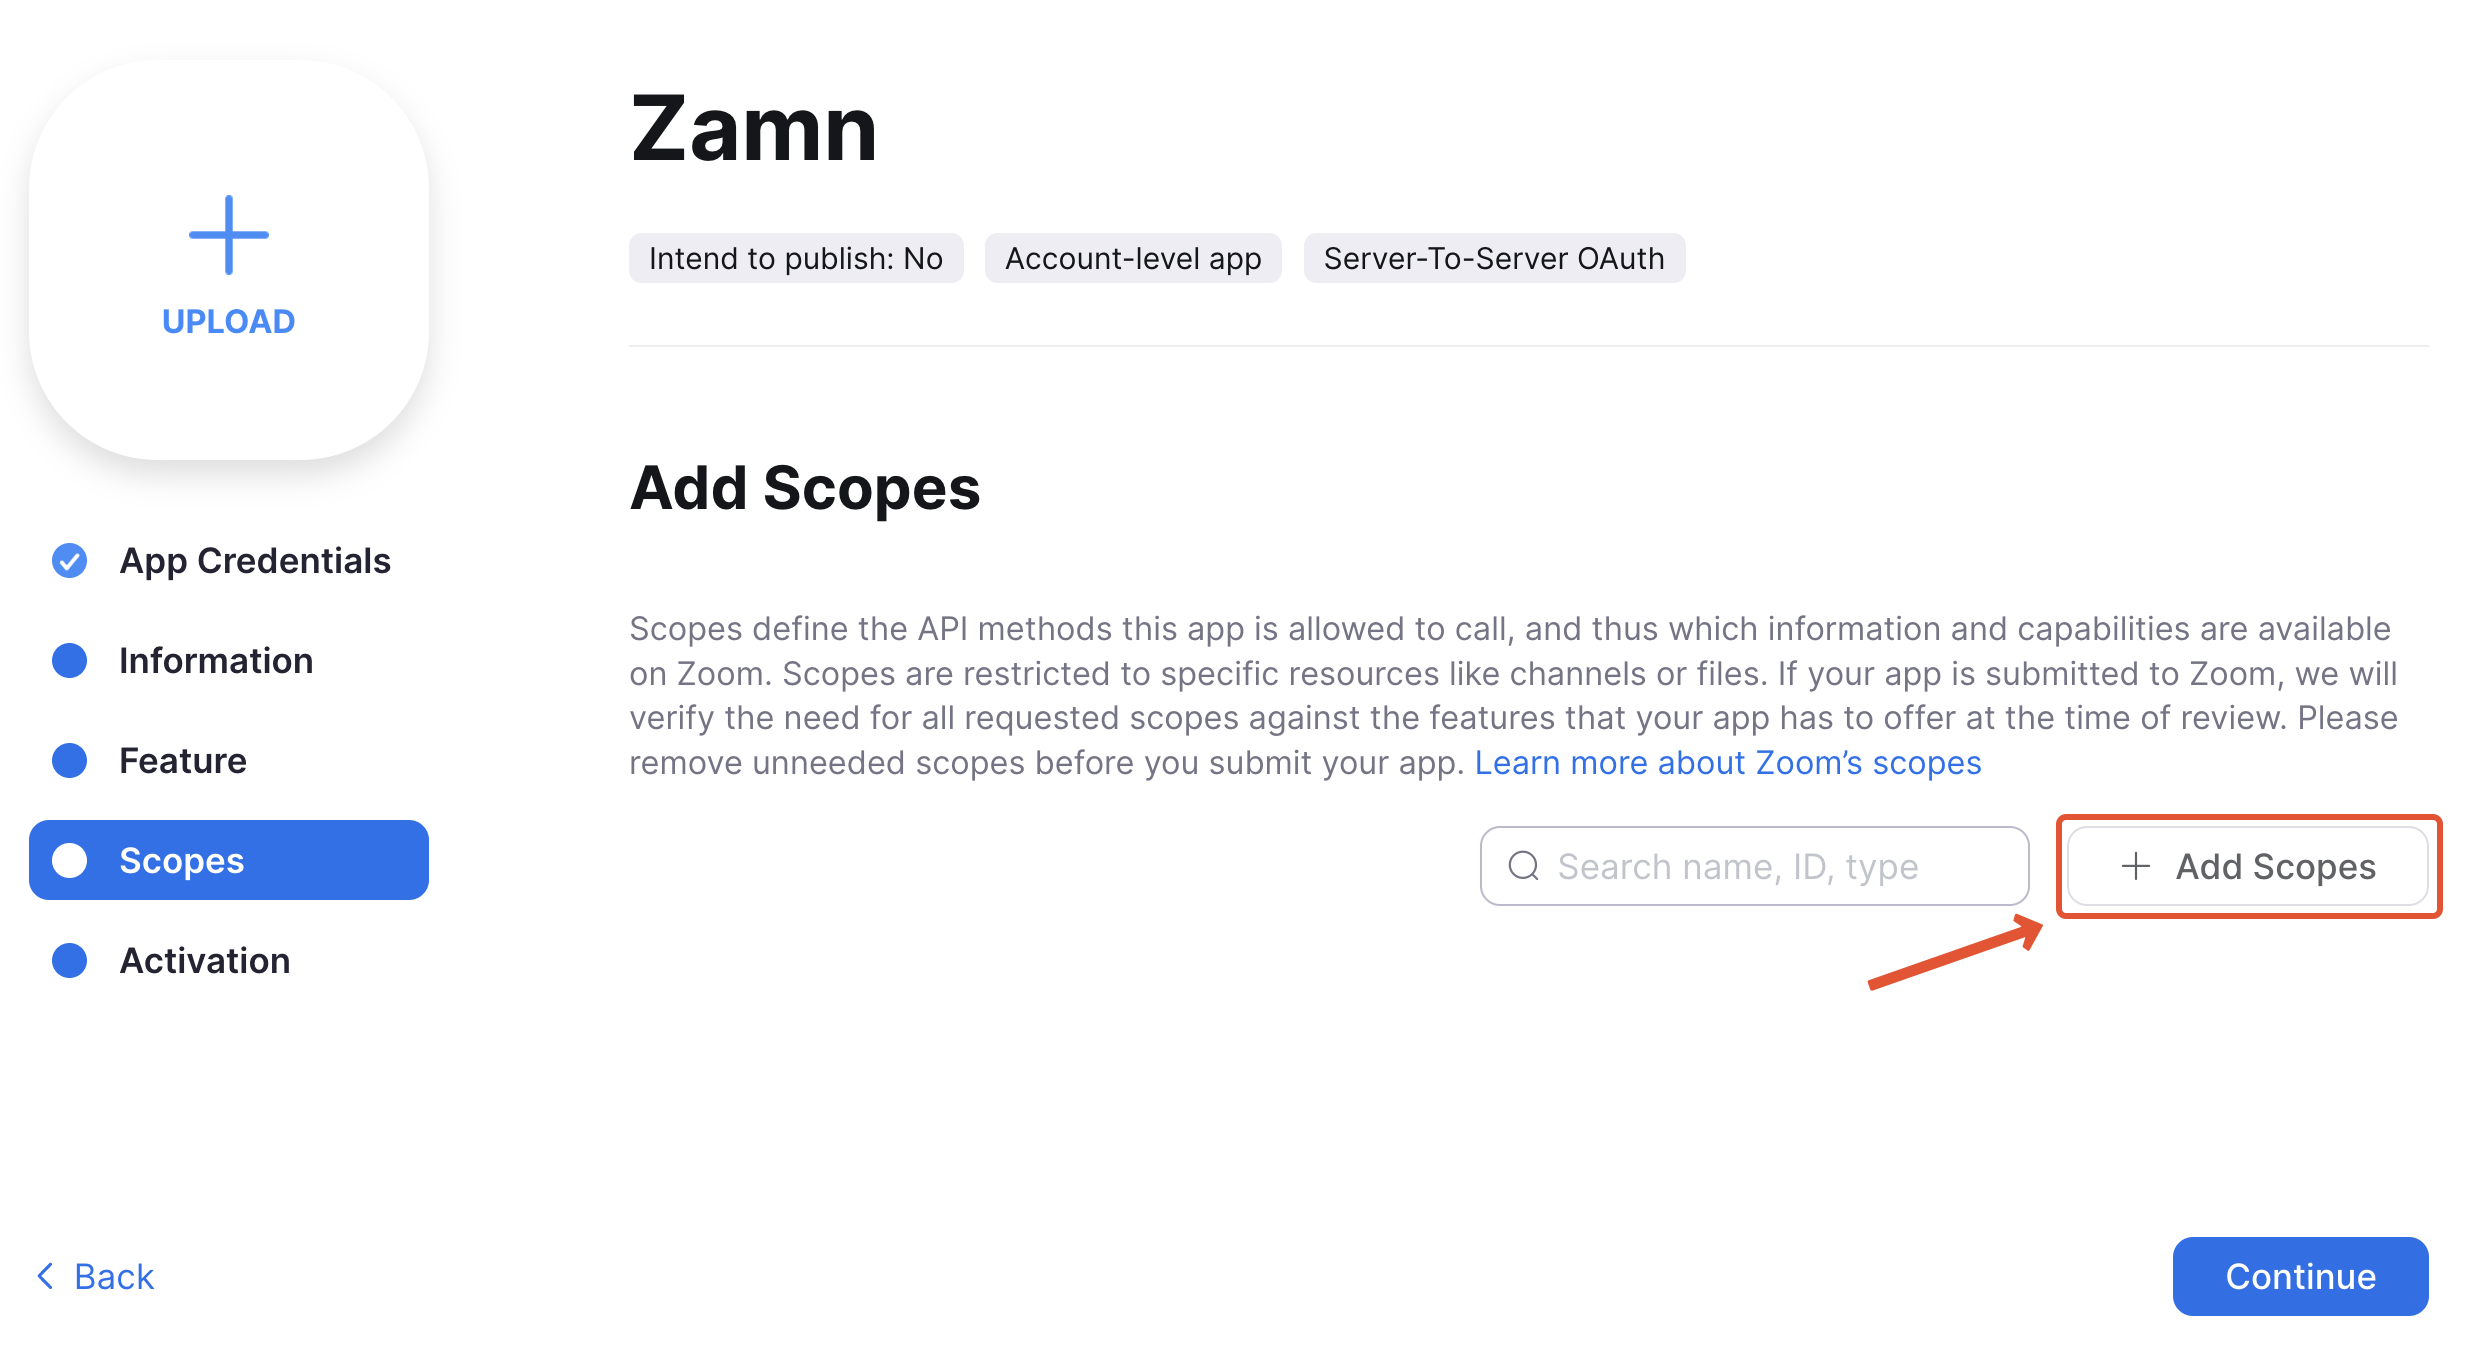Click the Back navigation button
2484x1368 pixels.
[x=98, y=1275]
